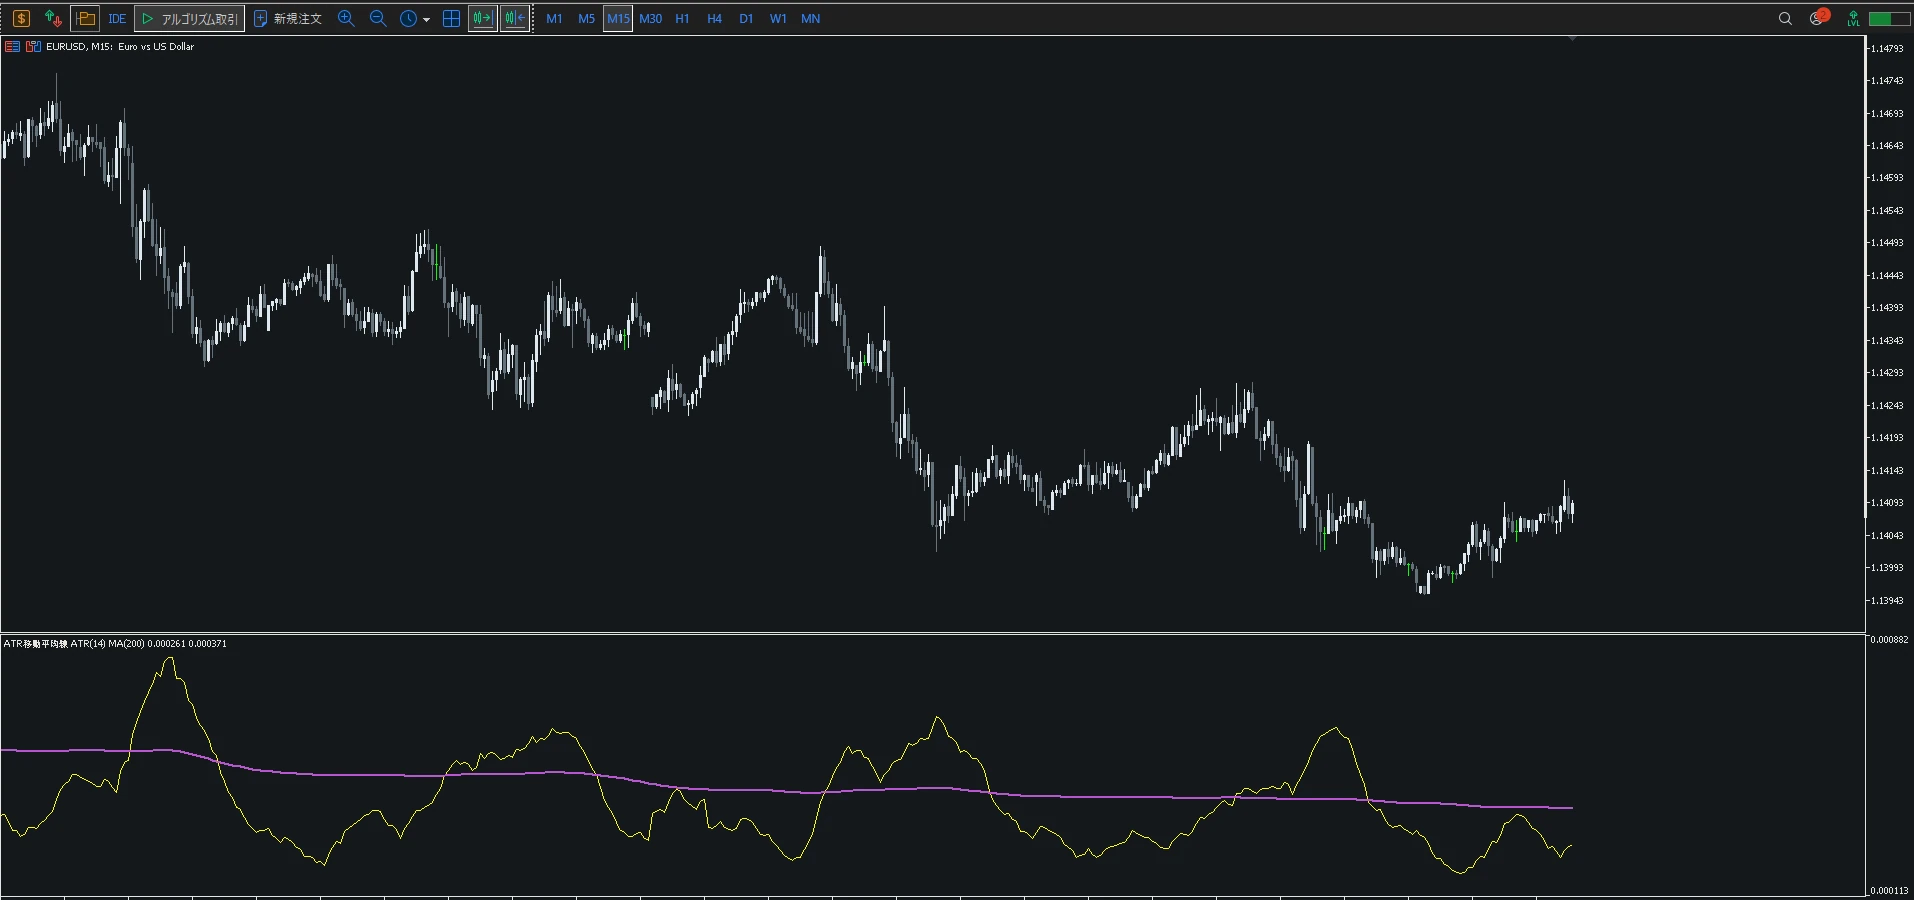Toggle アルゴリズム取引 algo trading
This screenshot has width=1914, height=900.
189,18
